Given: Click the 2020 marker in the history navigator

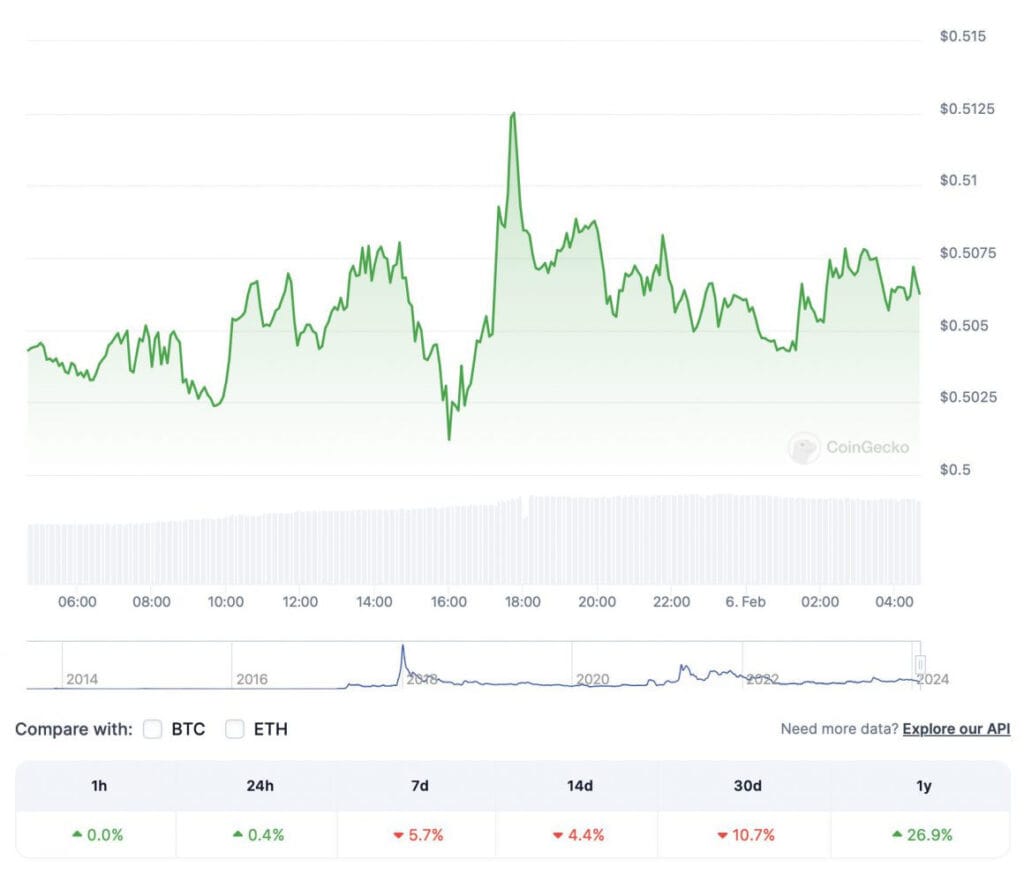Looking at the screenshot, I should click(592, 679).
